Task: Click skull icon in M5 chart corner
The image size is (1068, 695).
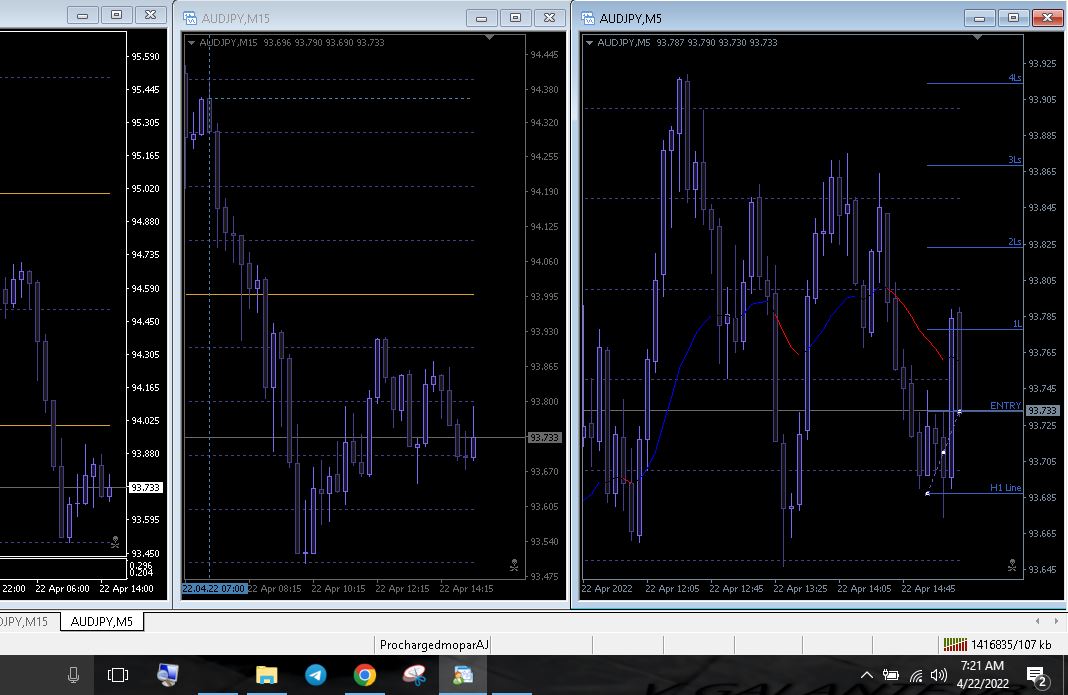Action: click(1012, 565)
